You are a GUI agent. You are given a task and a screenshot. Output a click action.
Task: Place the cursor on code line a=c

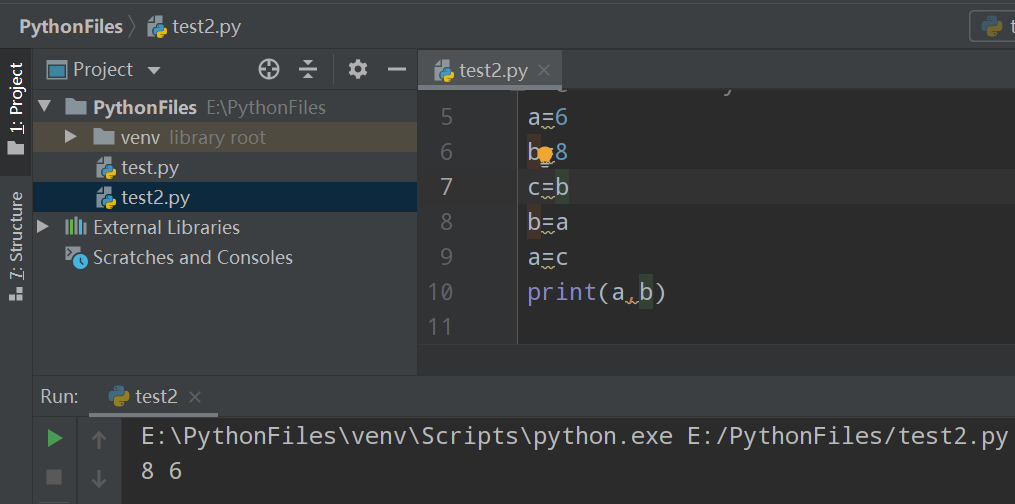(548, 257)
